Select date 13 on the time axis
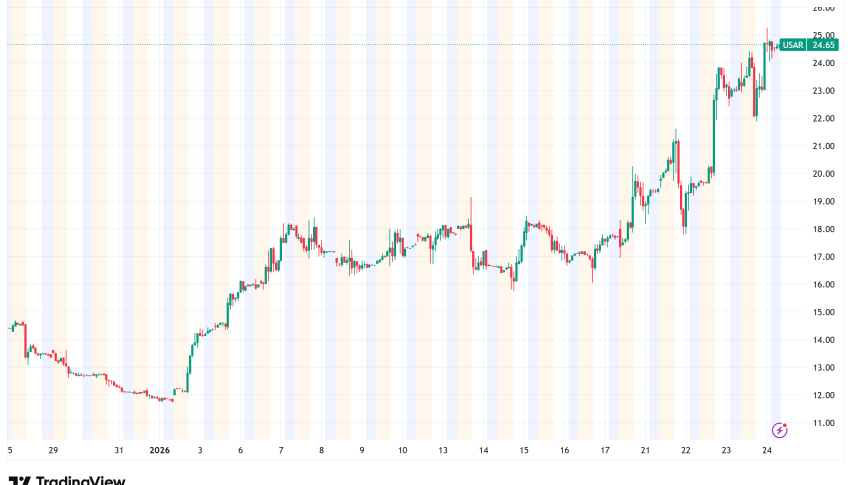Image resolution: width=852 pixels, height=485 pixels. pyautogui.click(x=442, y=451)
